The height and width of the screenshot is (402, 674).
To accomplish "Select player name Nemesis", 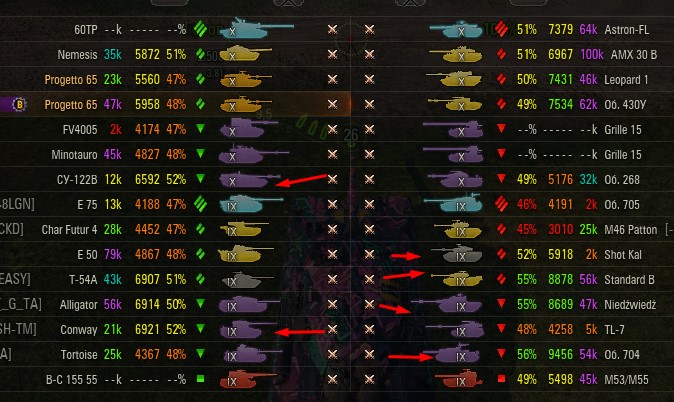I will tap(77, 55).
